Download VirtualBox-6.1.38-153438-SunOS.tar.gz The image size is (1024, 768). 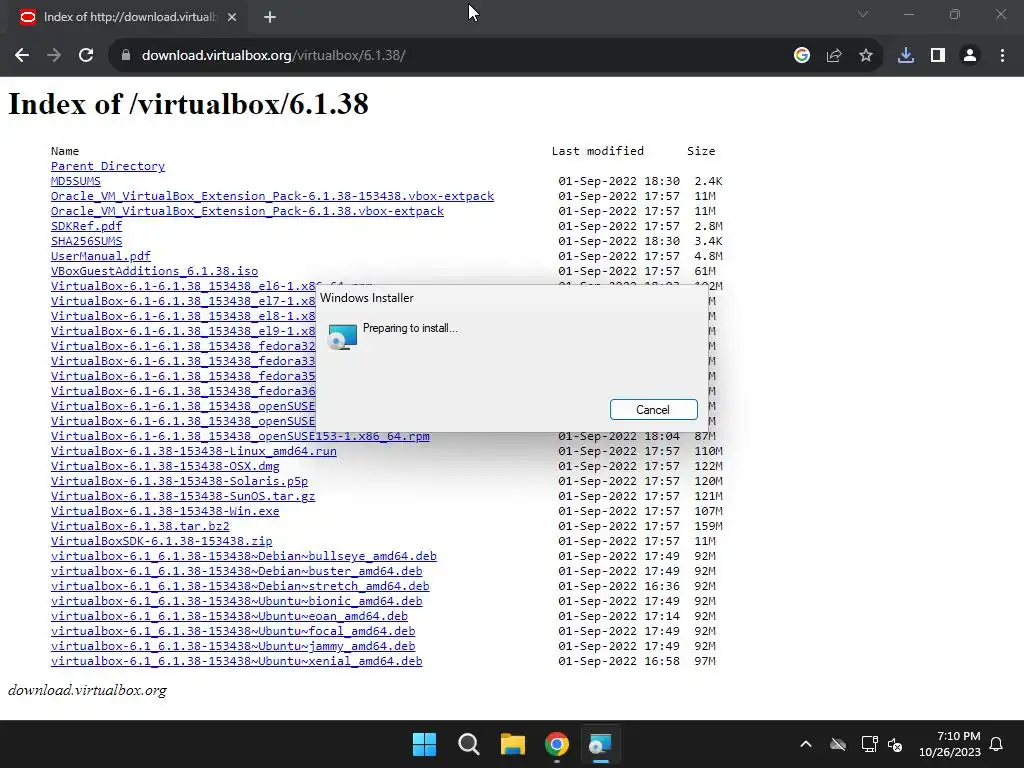183,497
